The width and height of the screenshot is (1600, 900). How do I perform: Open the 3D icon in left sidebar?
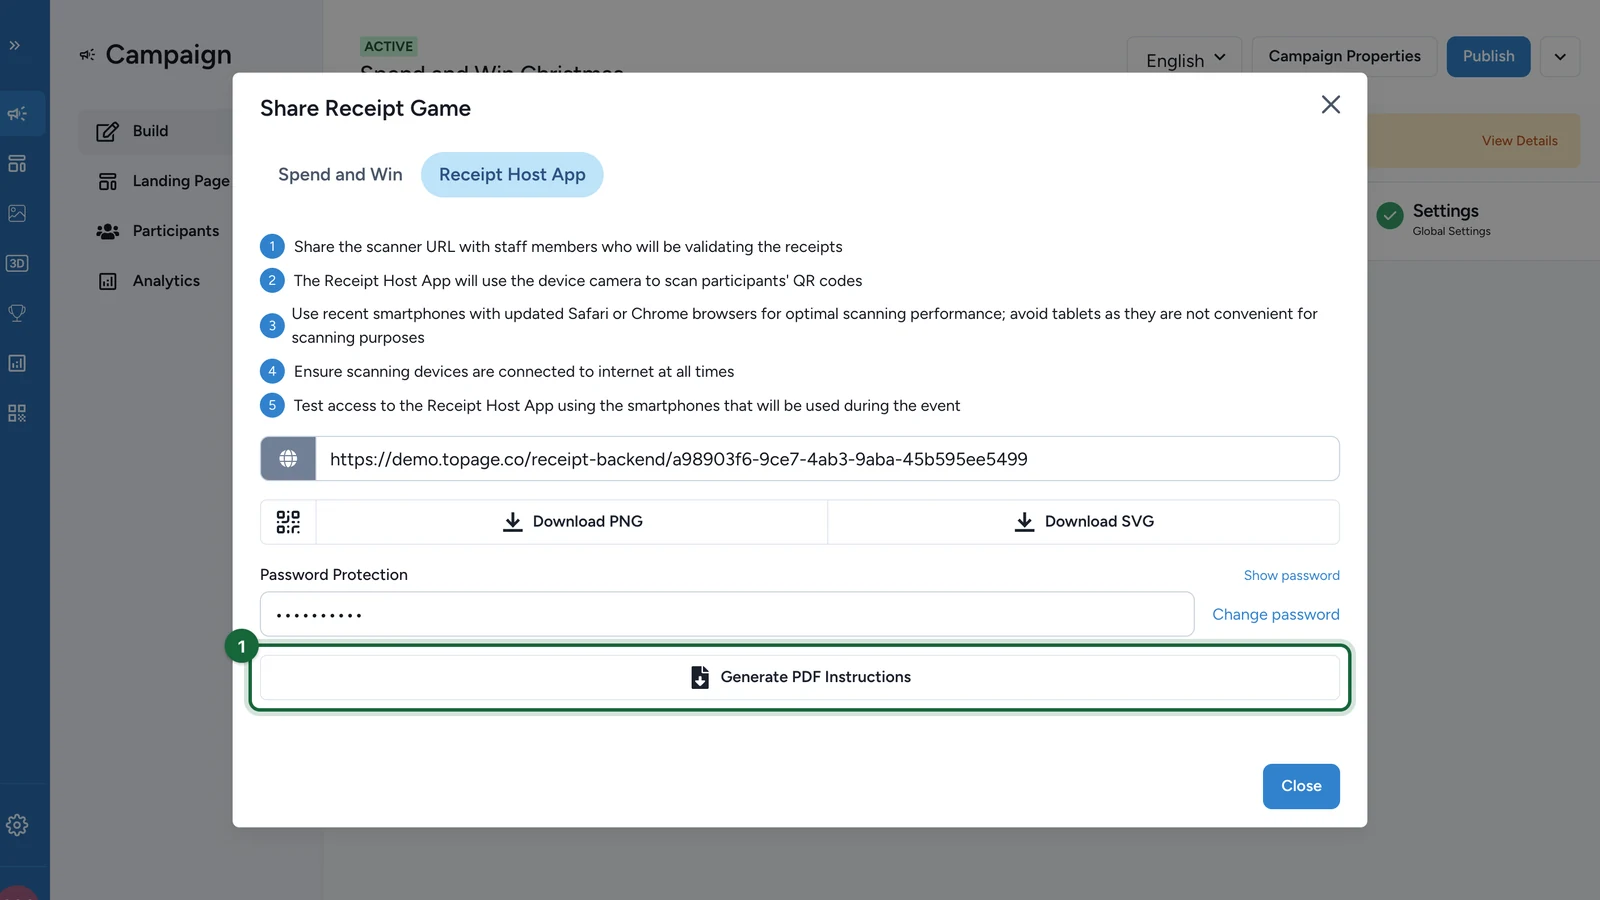click(x=17, y=263)
